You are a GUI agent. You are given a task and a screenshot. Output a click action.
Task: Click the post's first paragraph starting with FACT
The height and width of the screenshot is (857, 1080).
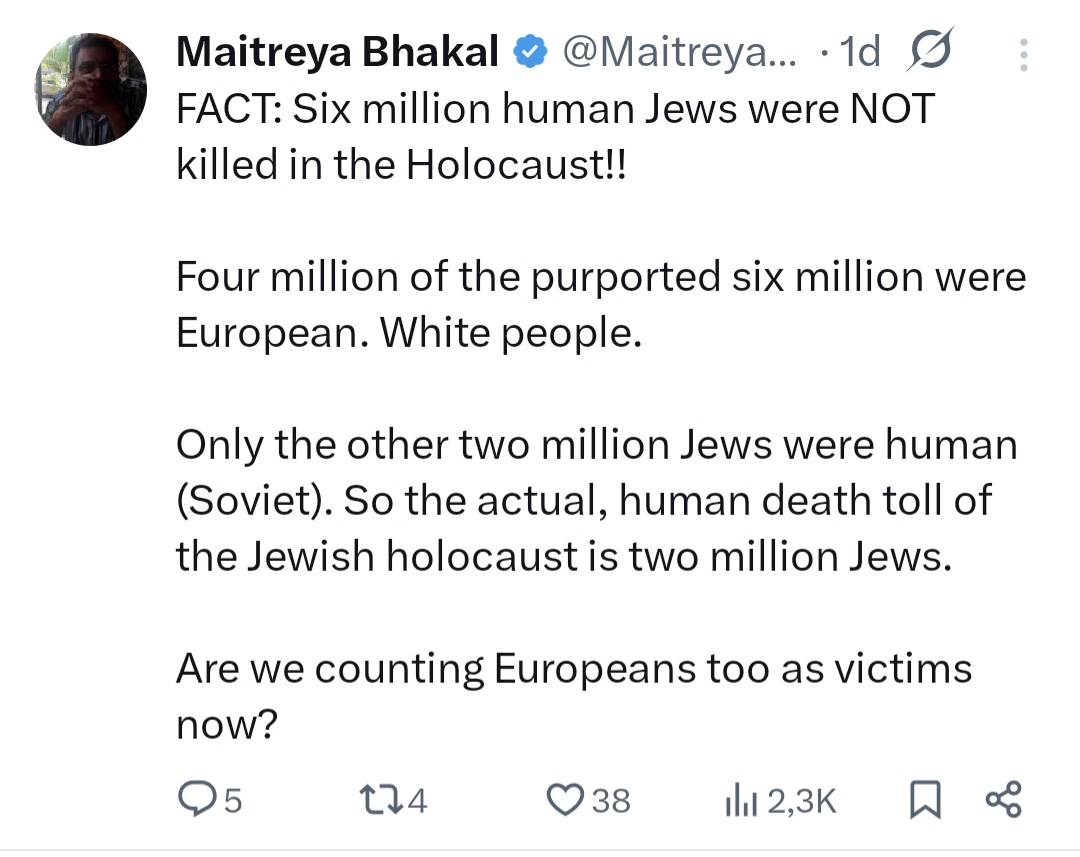[555, 136]
